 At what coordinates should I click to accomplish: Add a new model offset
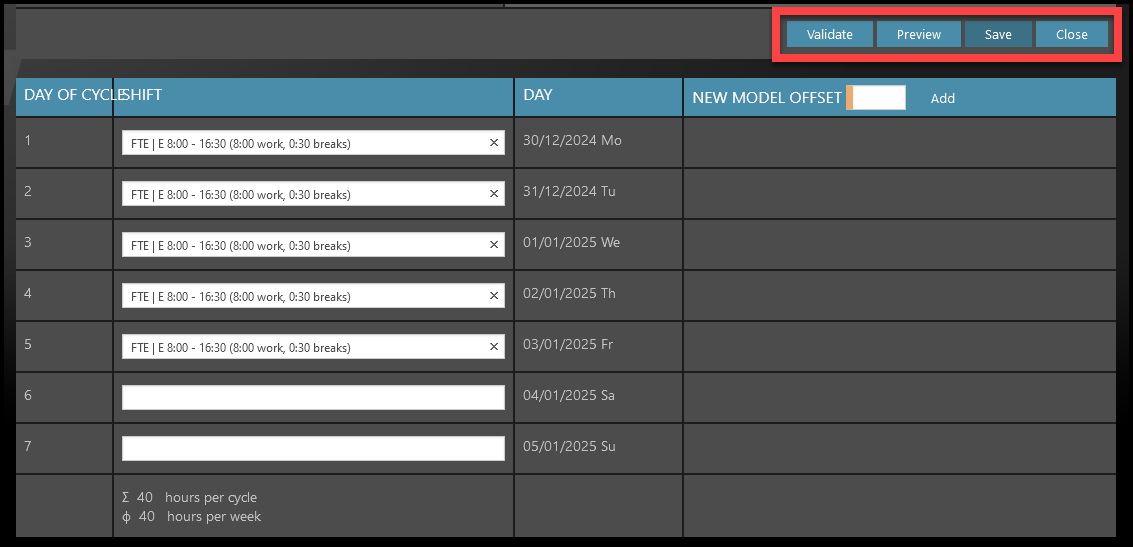pos(942,98)
